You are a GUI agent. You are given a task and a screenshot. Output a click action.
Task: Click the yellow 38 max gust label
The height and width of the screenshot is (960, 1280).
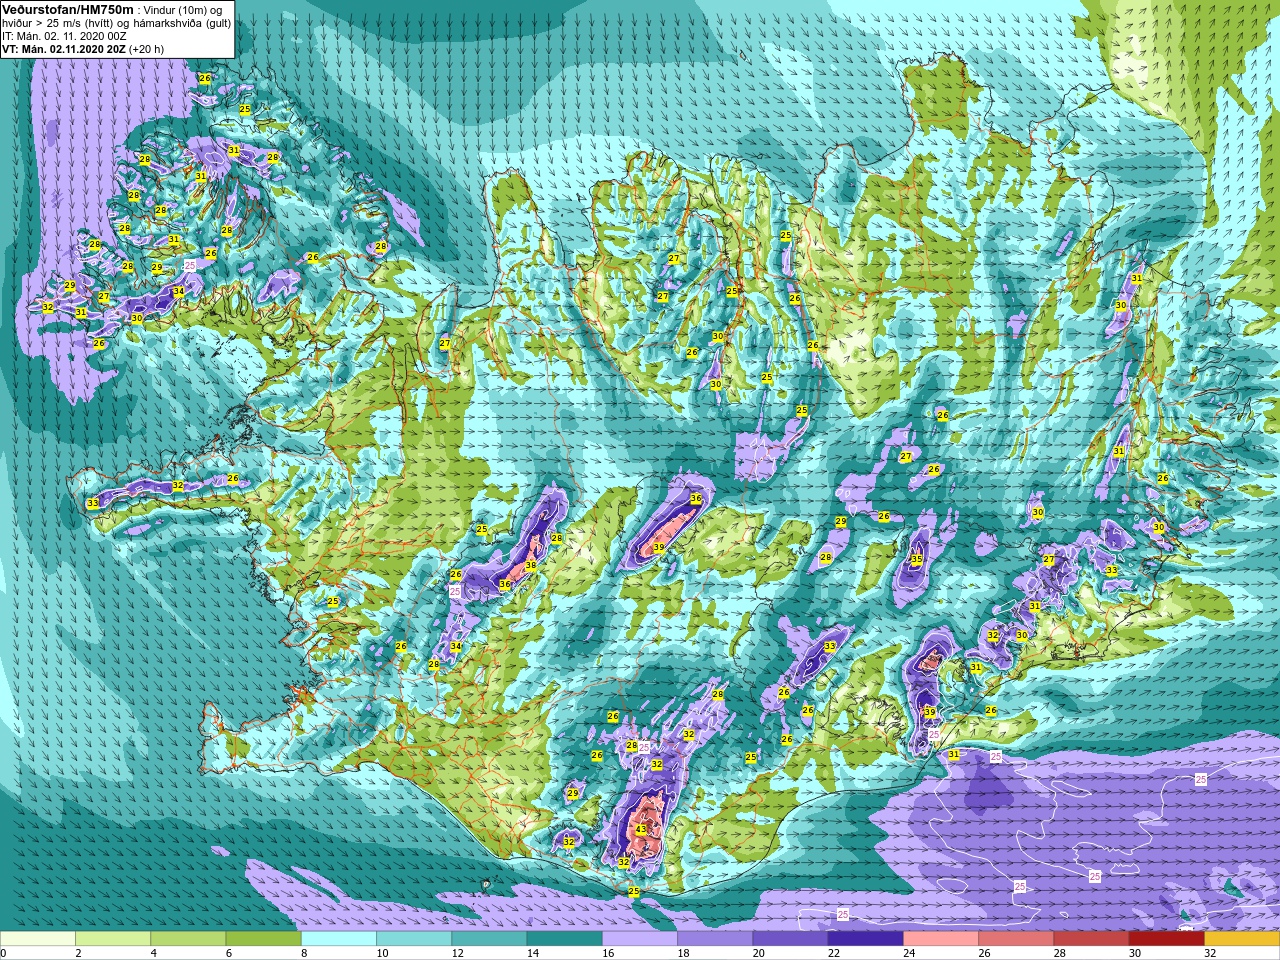531,566
